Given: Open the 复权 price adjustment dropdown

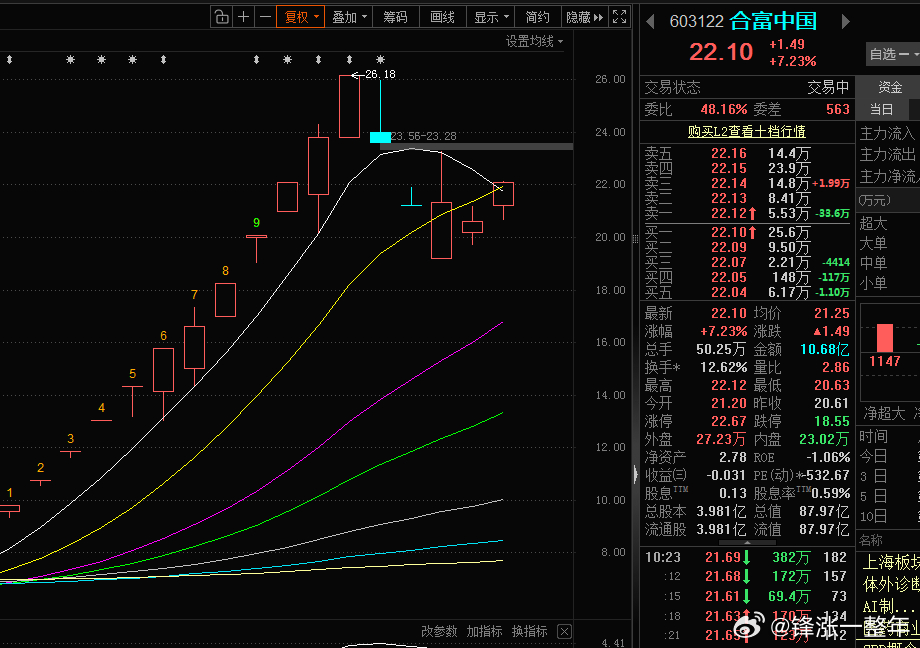Looking at the screenshot, I should pos(300,17).
